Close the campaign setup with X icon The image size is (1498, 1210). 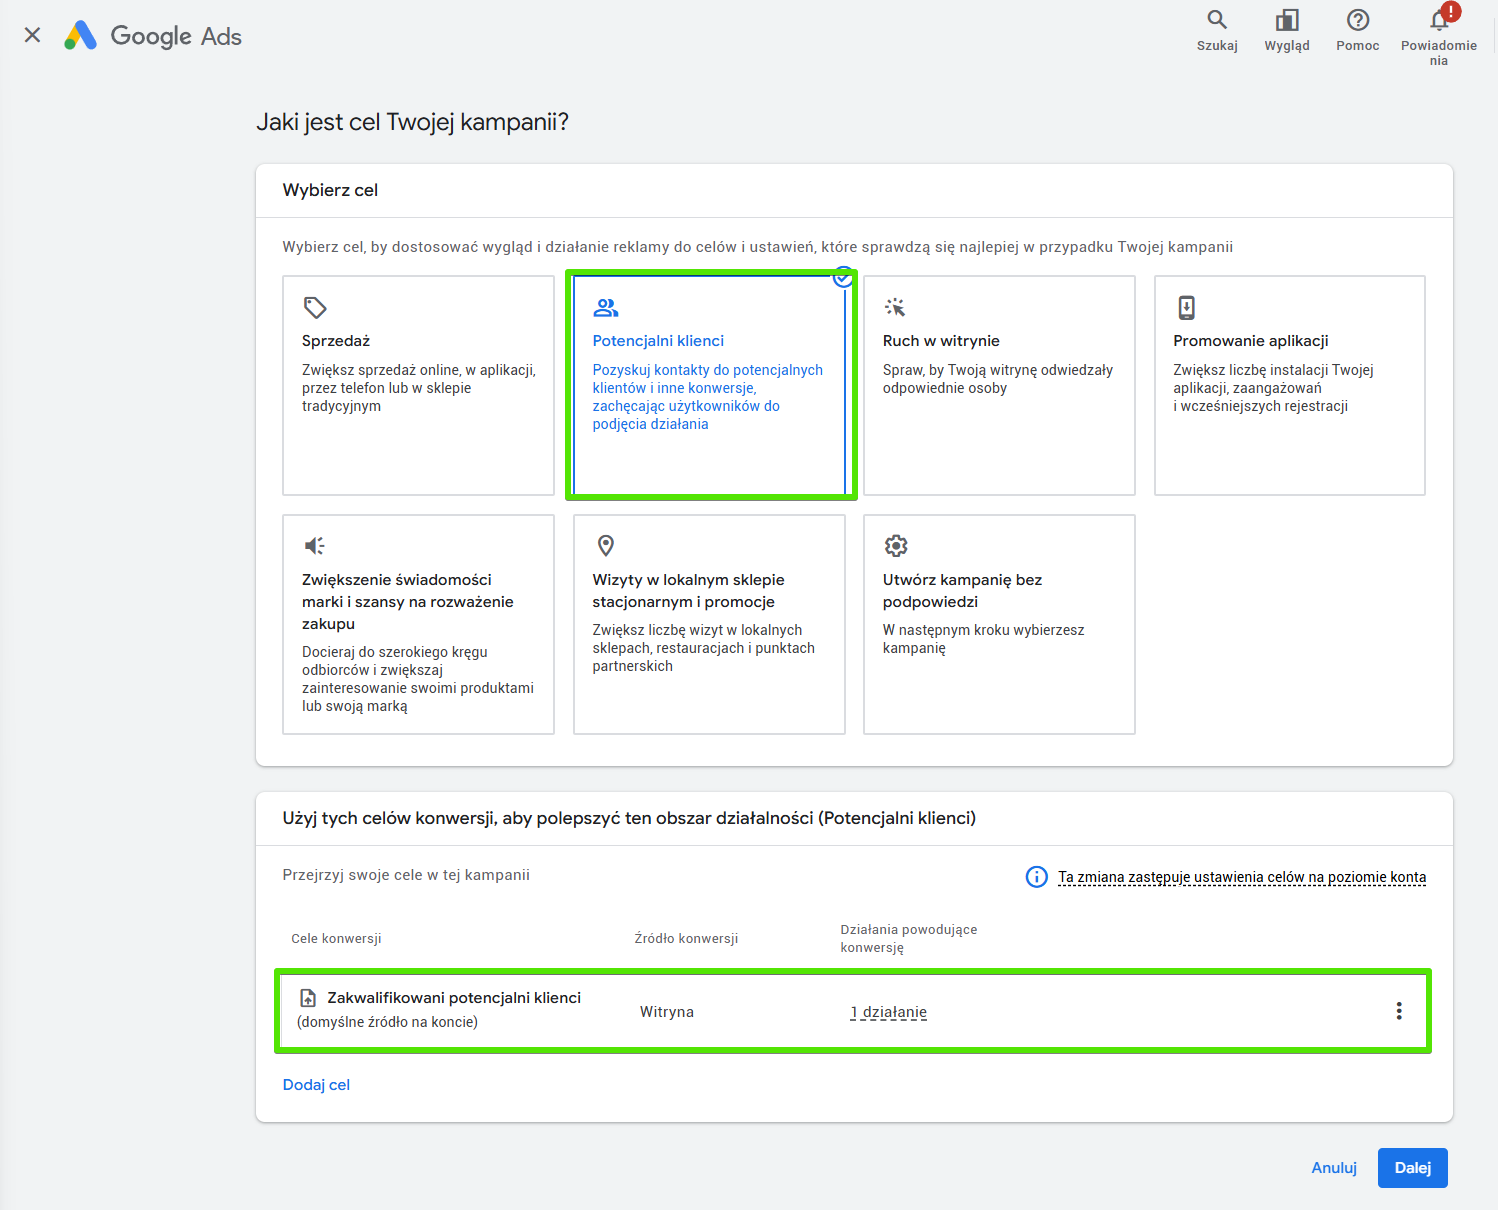pos(32,35)
